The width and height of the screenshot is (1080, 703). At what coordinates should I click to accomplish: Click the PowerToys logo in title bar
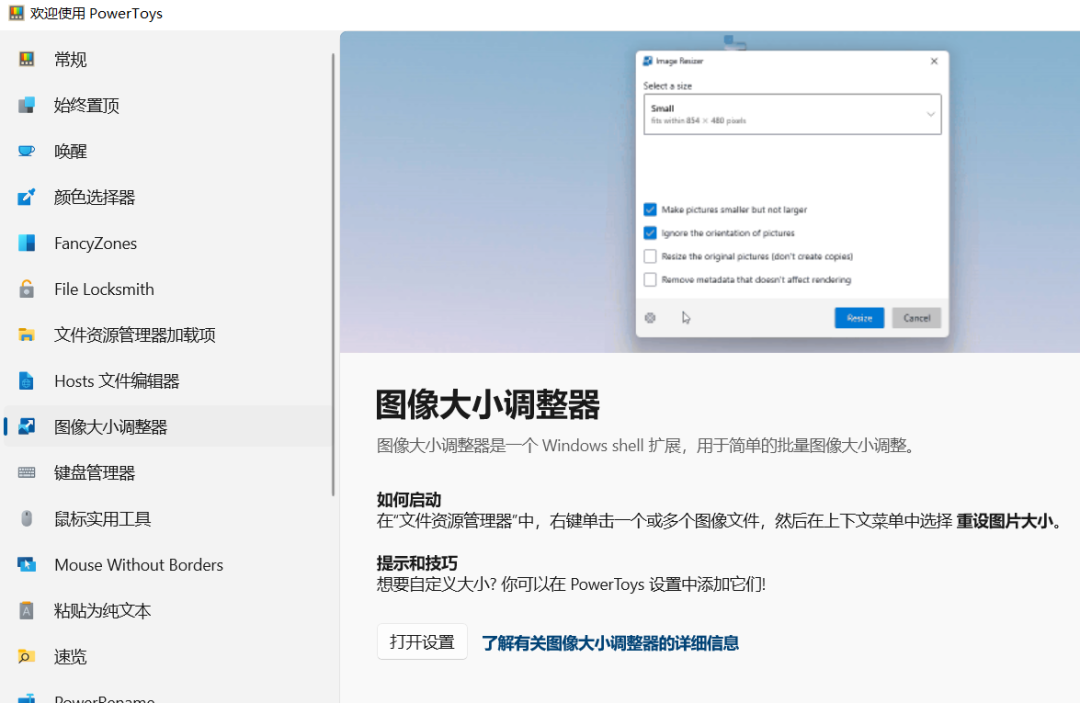pos(16,13)
